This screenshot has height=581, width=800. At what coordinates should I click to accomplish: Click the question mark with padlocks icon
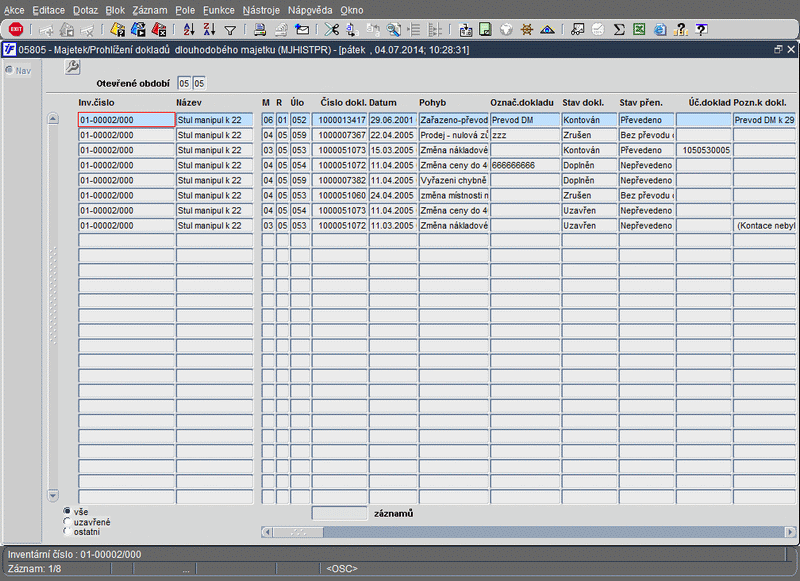681,30
